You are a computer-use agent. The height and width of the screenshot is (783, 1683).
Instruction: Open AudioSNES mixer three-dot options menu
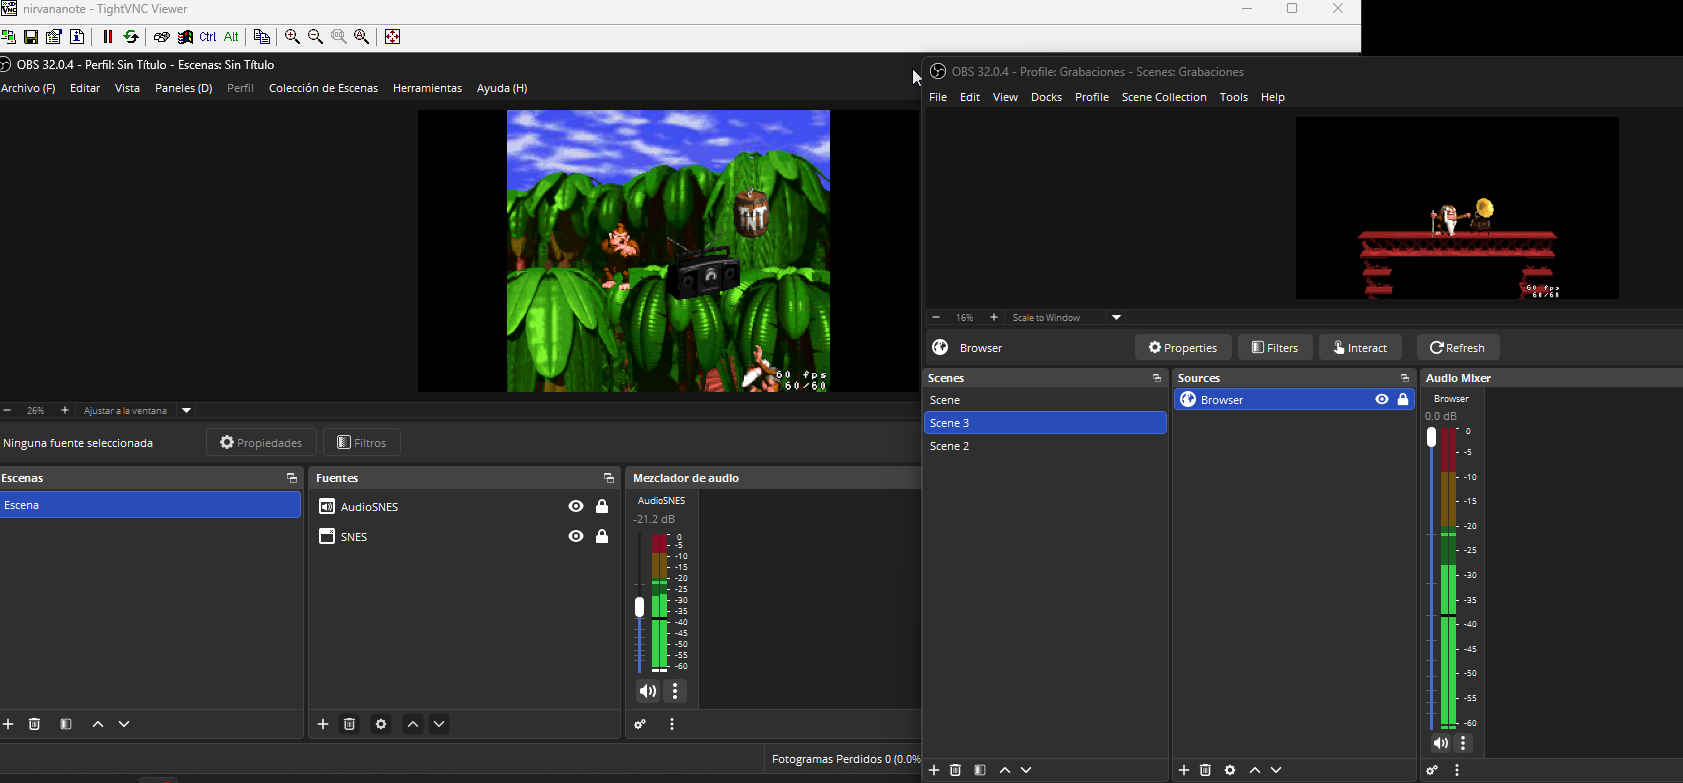[675, 691]
